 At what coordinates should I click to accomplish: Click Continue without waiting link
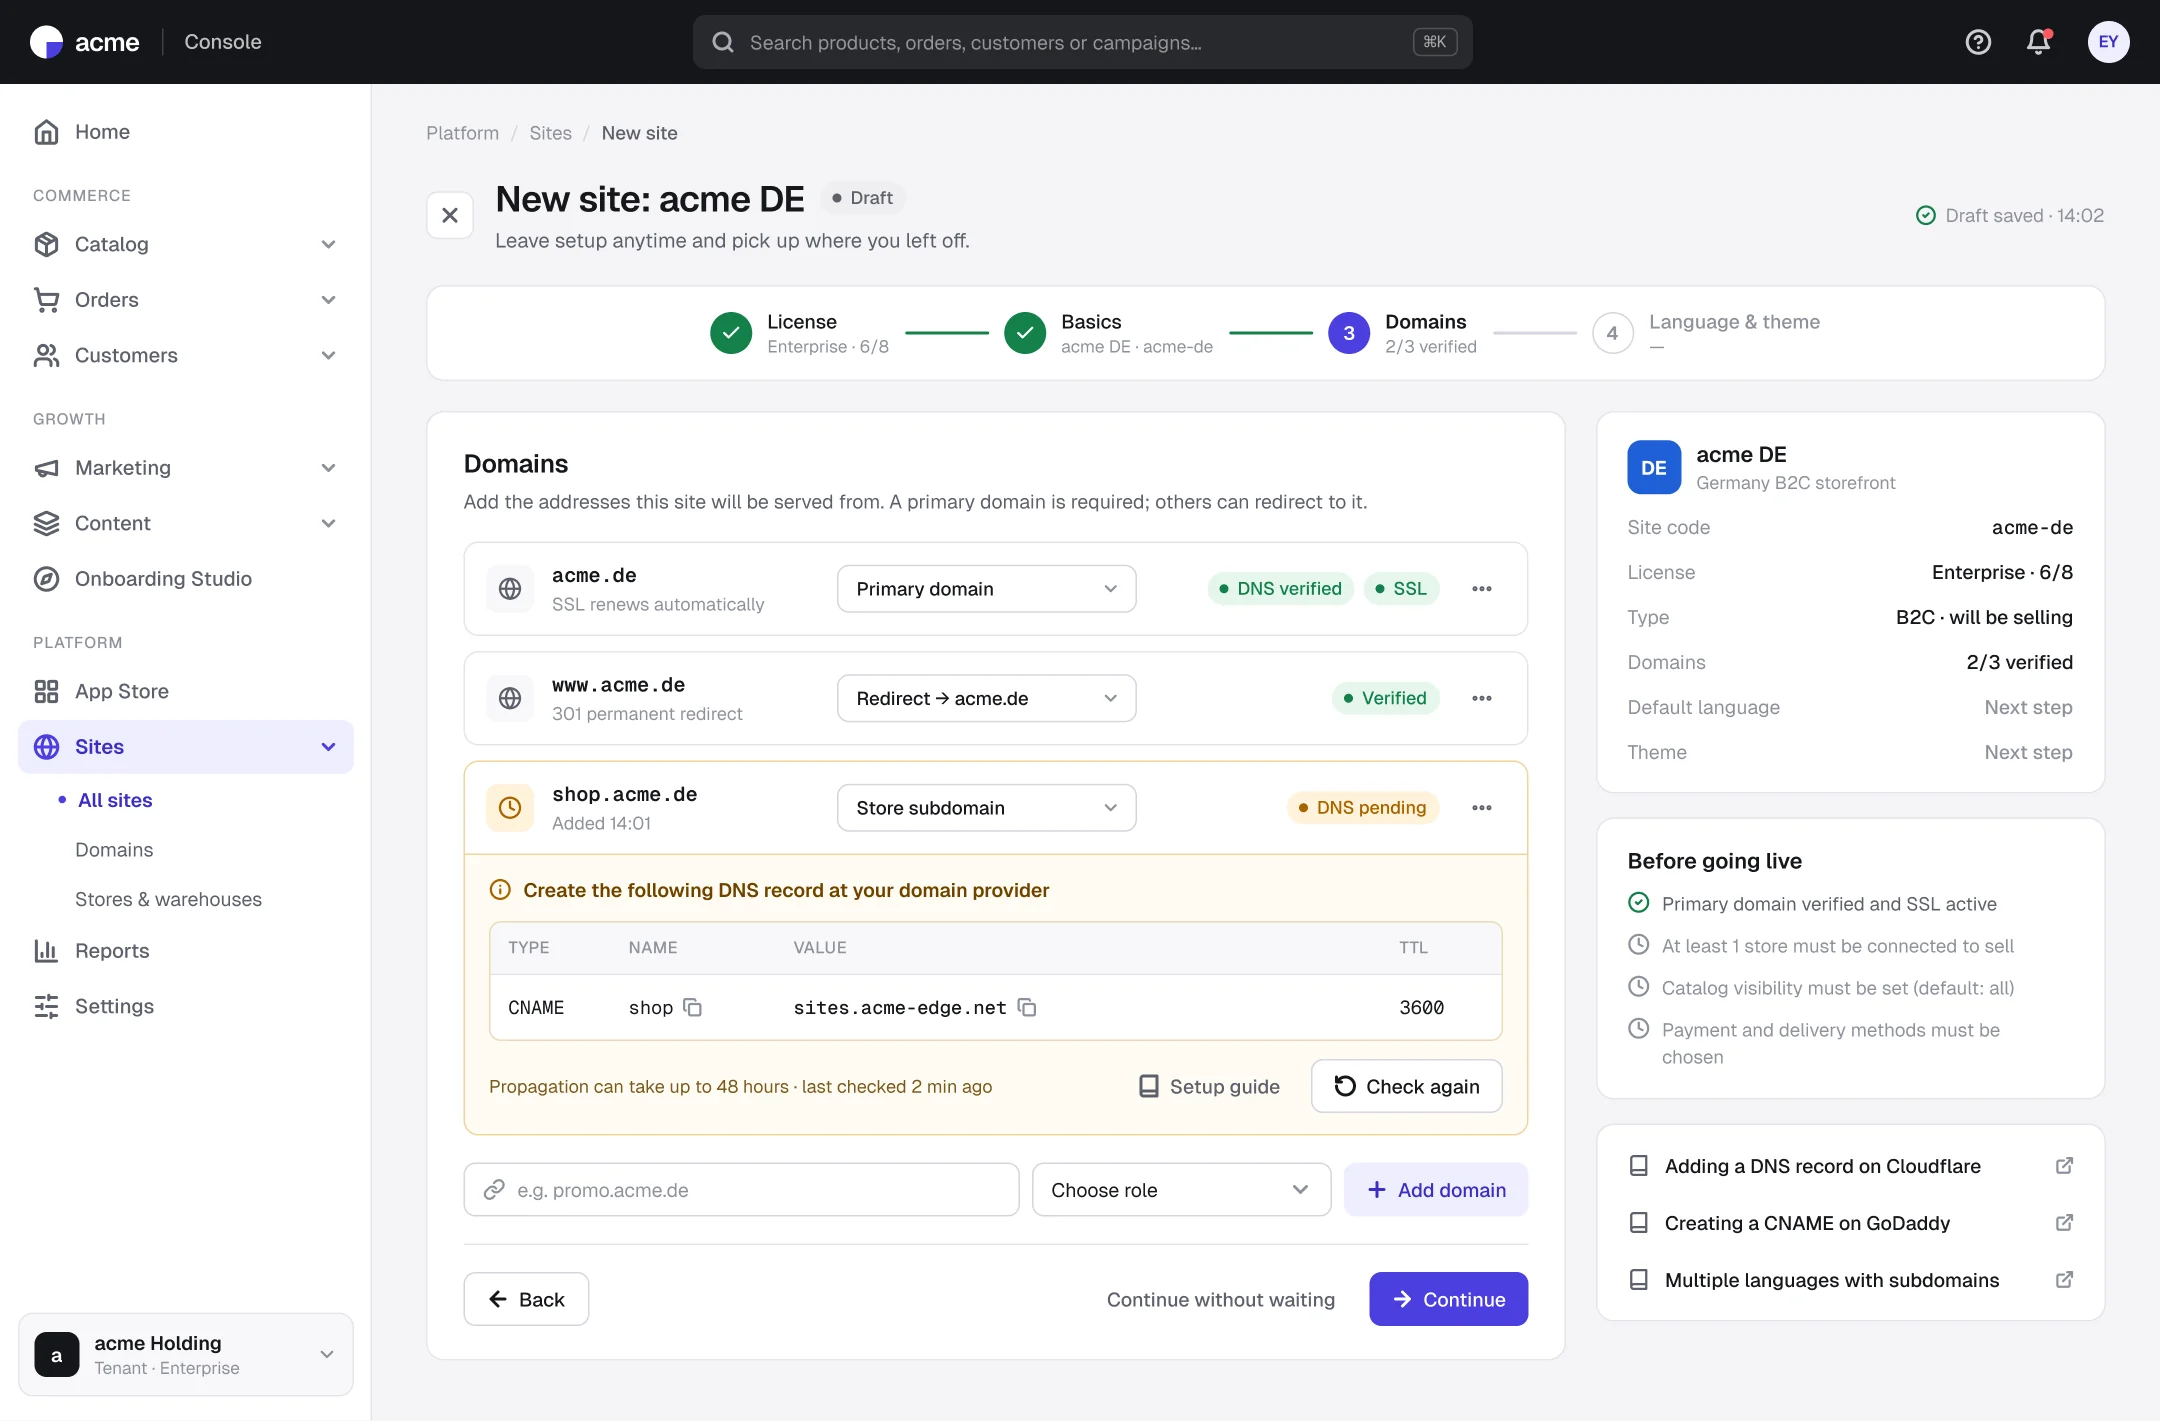(x=1220, y=1299)
